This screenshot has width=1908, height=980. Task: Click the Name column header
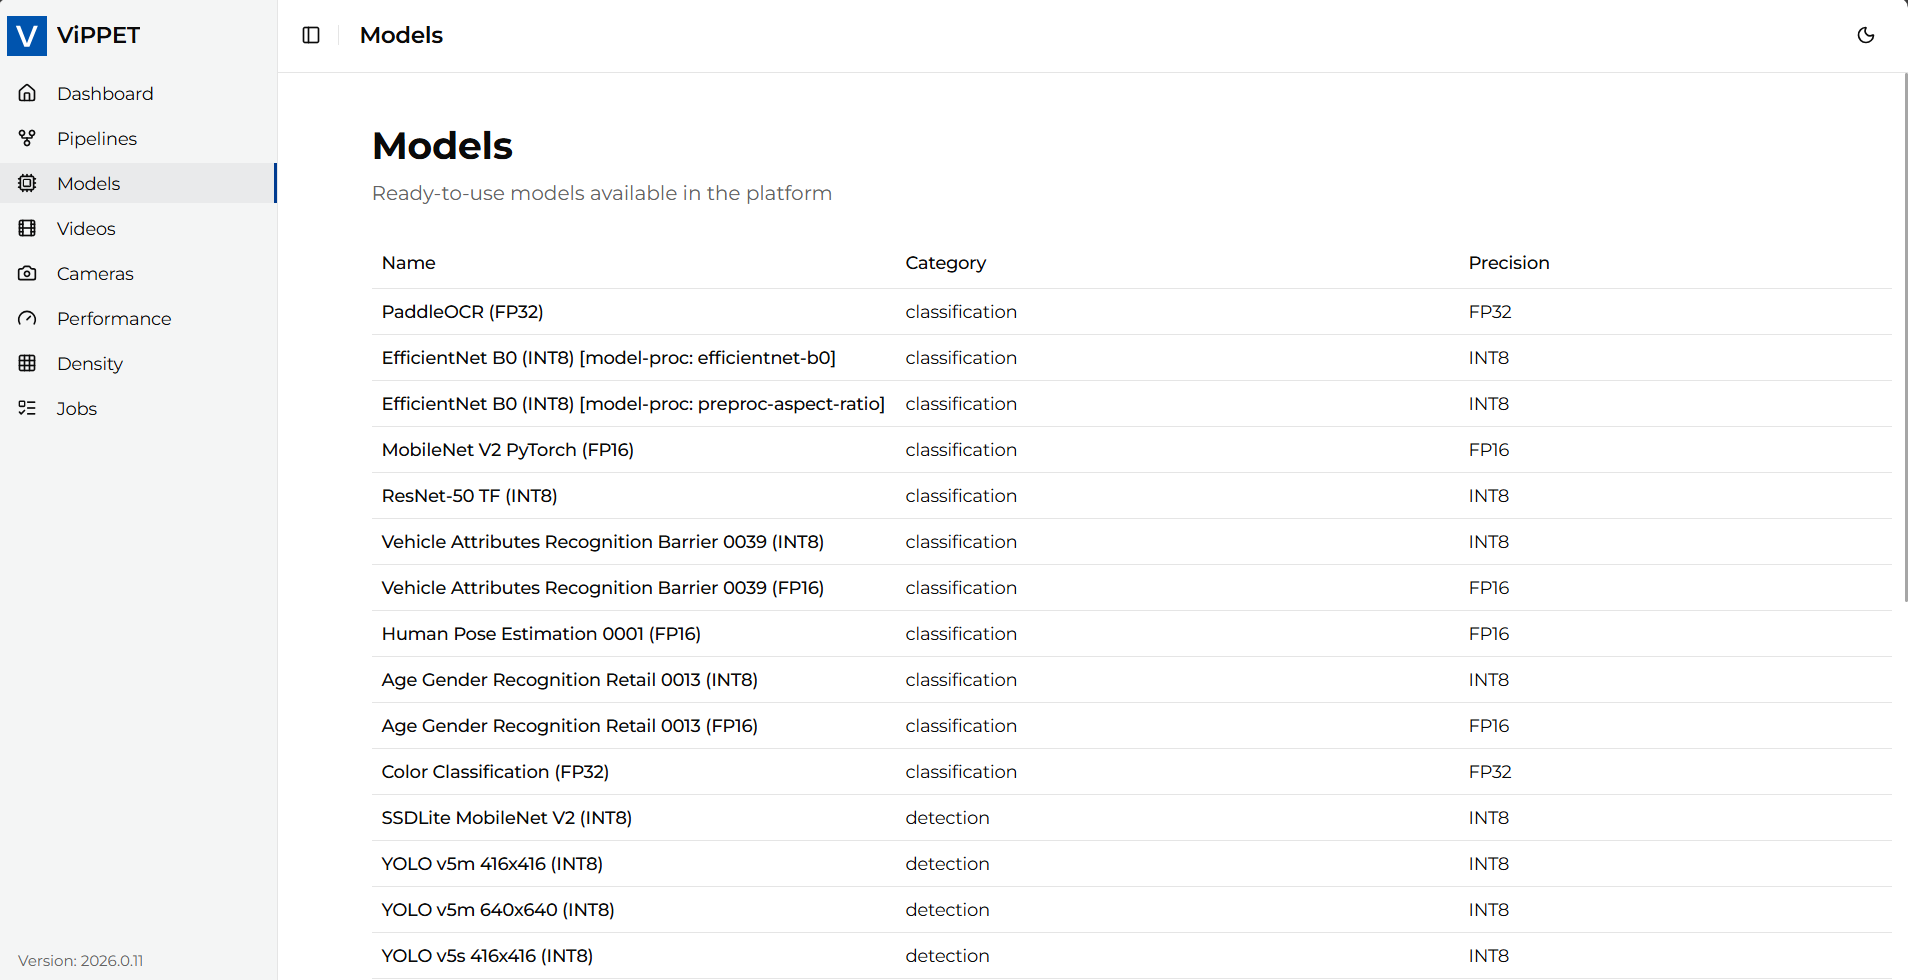point(408,263)
